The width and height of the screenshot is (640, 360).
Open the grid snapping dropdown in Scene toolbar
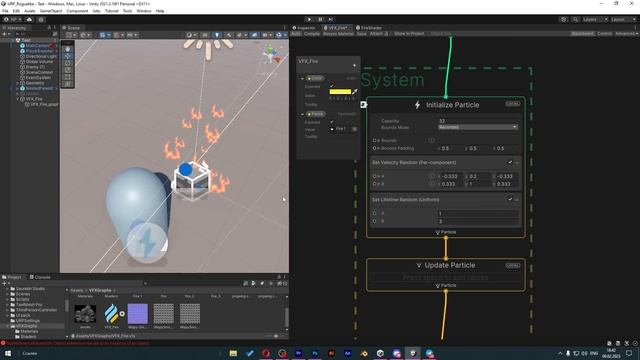click(118, 35)
